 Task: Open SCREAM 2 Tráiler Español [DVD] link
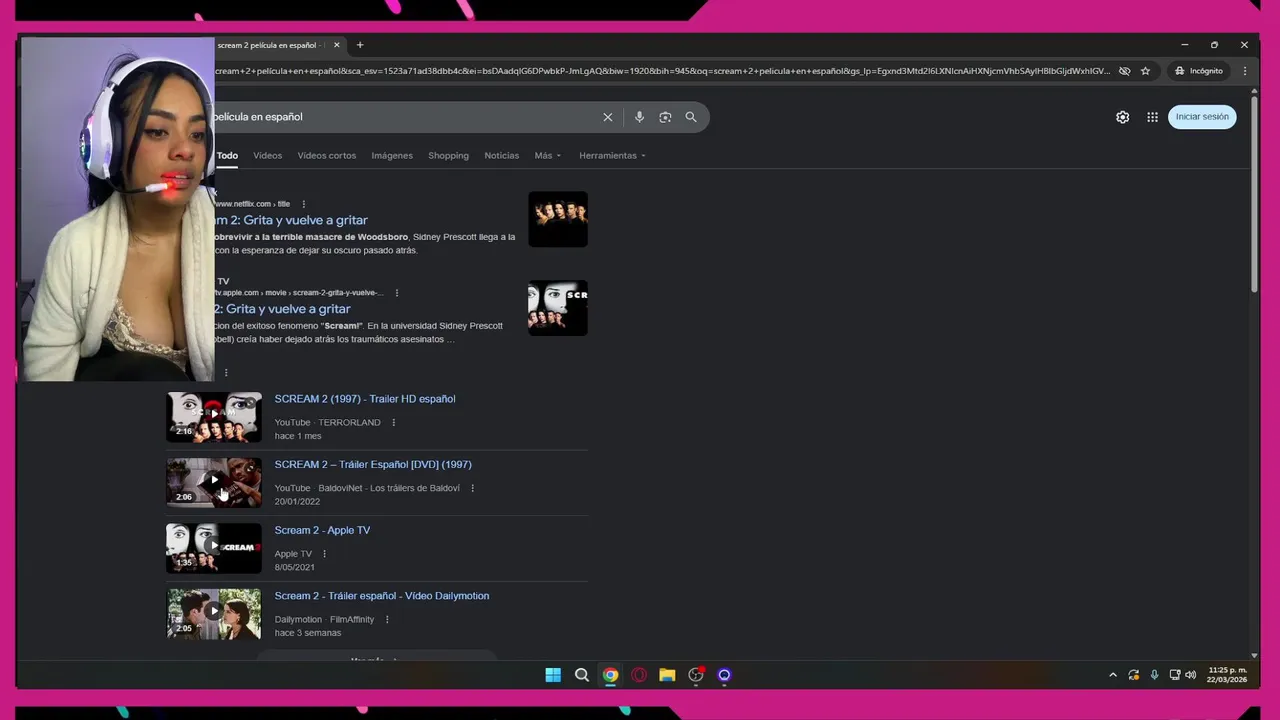point(373,465)
